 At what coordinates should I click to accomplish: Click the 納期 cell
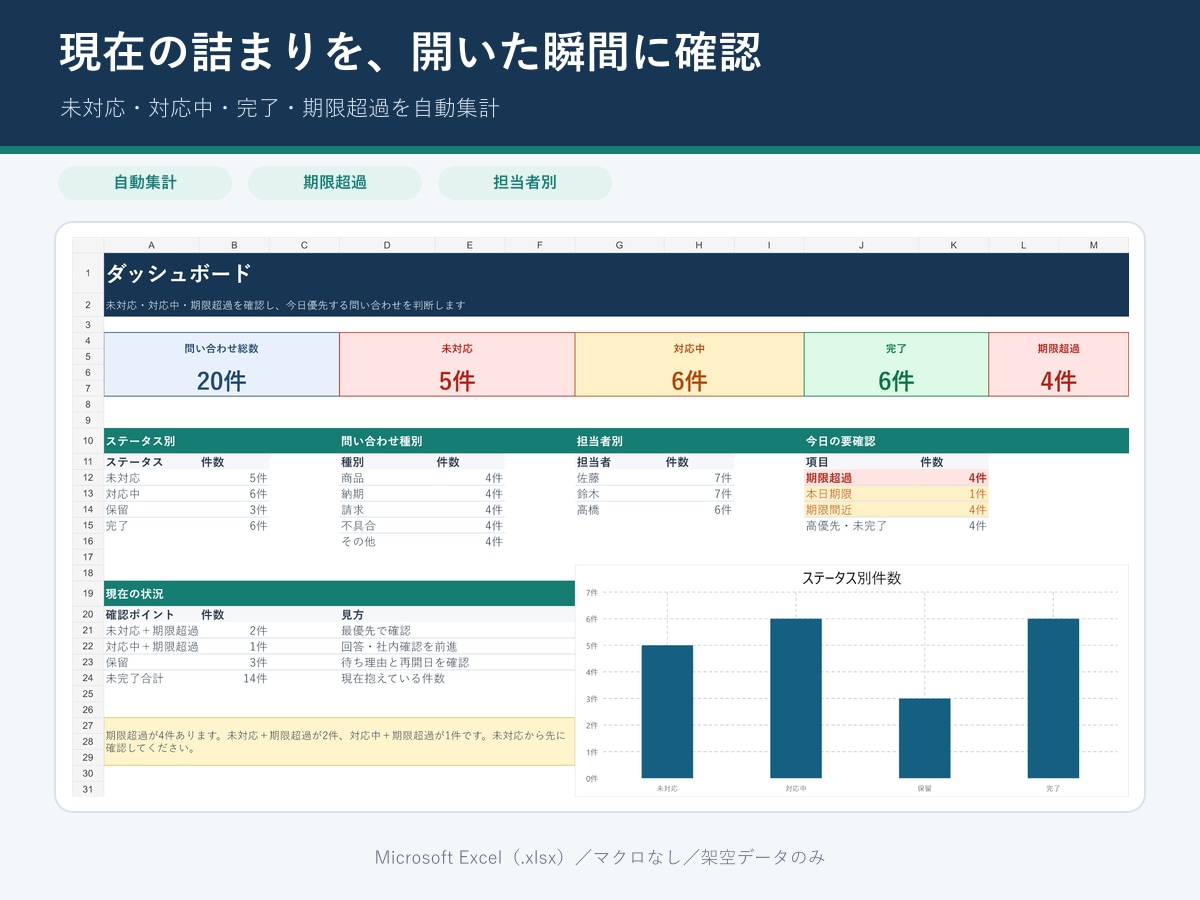(387, 494)
